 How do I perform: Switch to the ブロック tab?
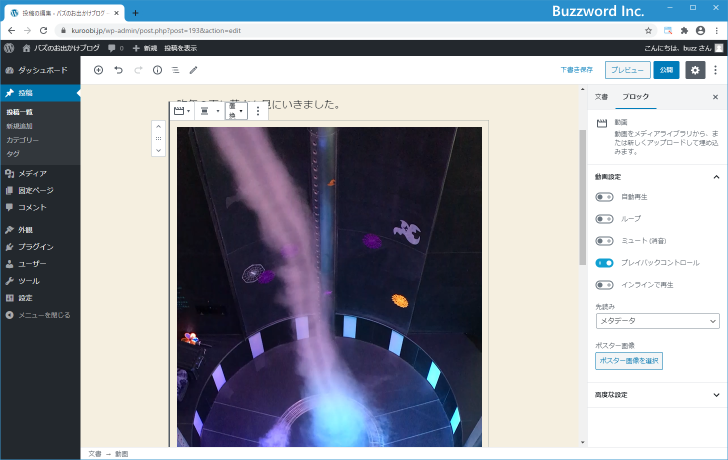click(x=635, y=97)
